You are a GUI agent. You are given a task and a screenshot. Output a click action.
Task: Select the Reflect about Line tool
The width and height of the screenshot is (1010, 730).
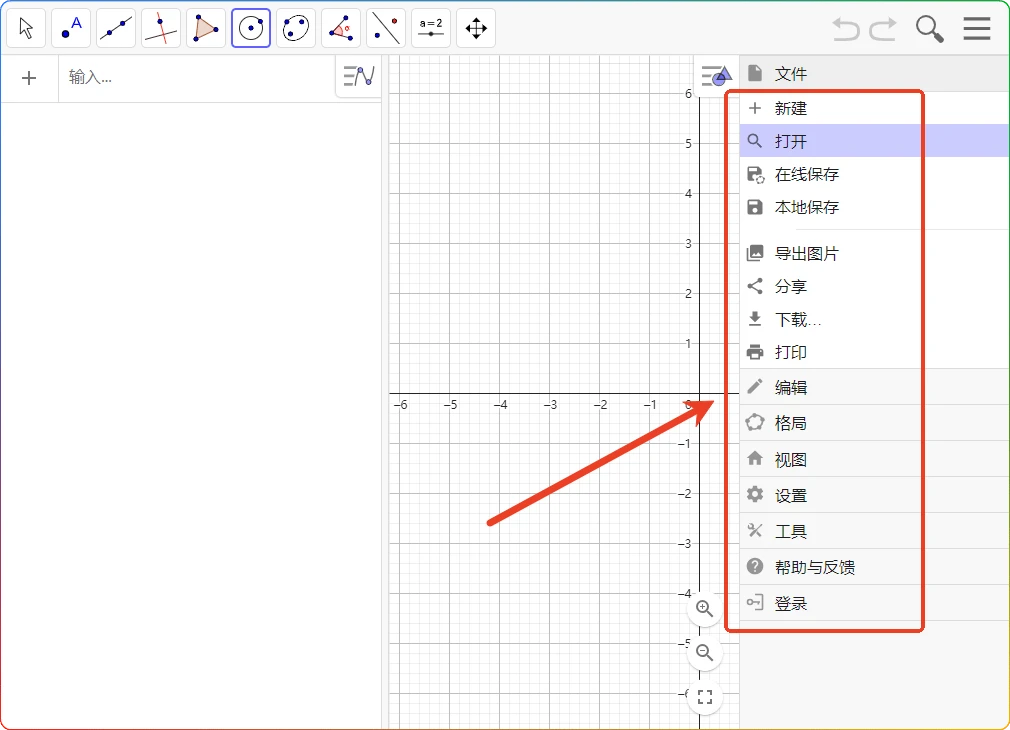(385, 28)
